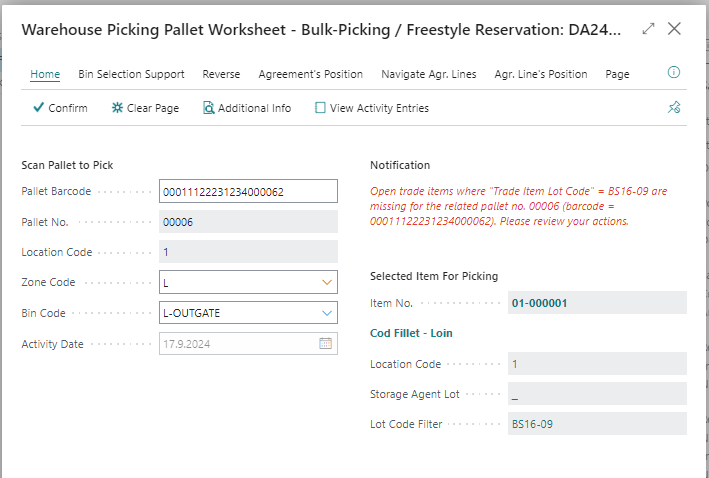Screen dimensions: 709x478
Task: Click the Confirm checkmark icon
Action: point(38,108)
